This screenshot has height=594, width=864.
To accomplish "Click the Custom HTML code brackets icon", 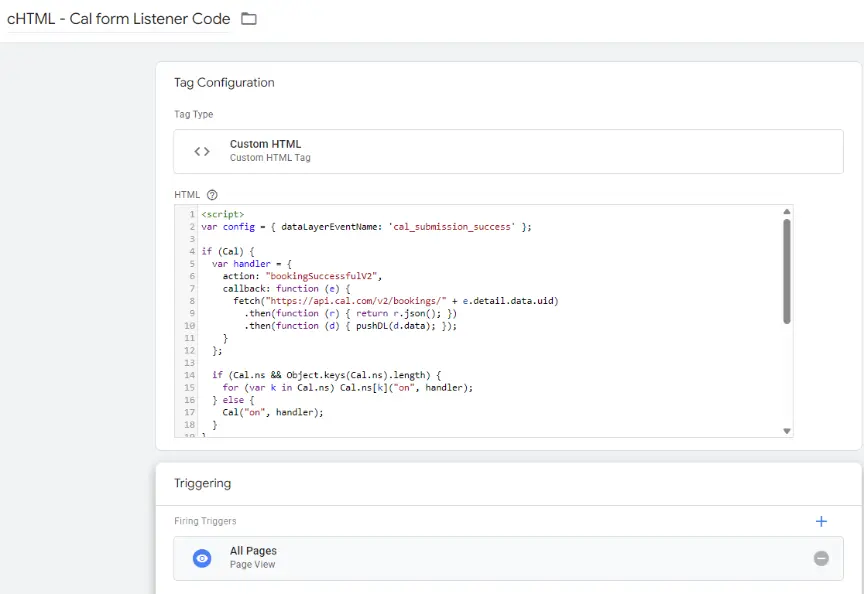I will tap(201, 151).
